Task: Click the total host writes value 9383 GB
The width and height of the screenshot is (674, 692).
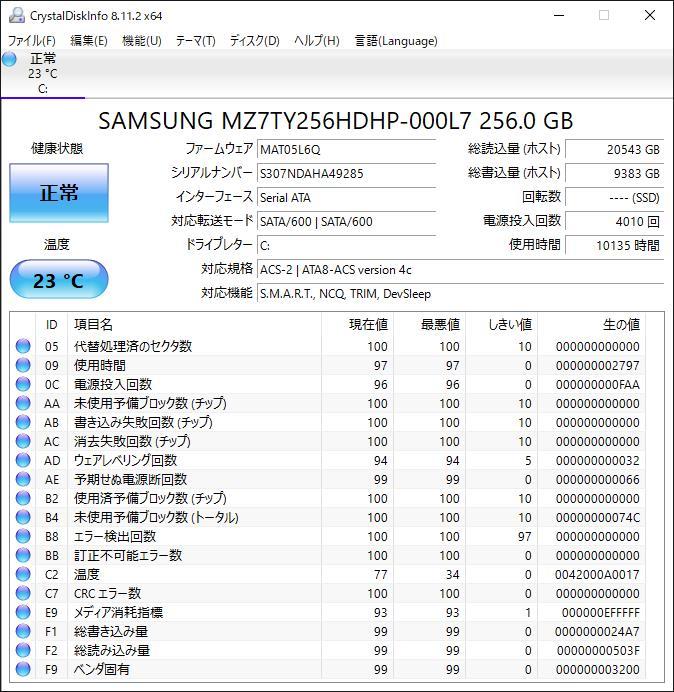Action: click(x=614, y=173)
